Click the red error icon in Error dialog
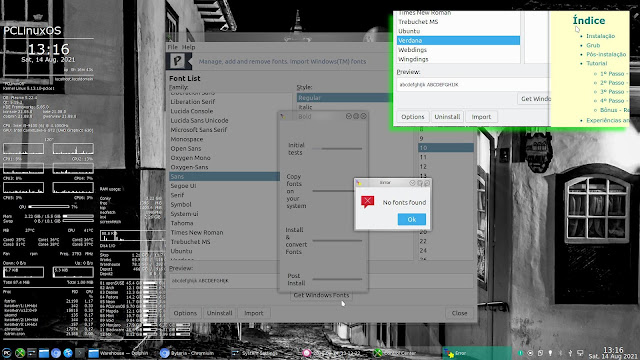The width and height of the screenshot is (640, 360). (367, 202)
